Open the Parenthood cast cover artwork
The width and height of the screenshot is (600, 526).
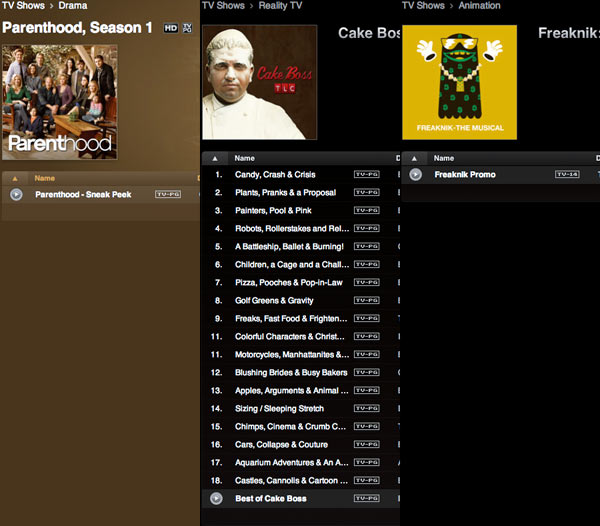pos(60,102)
